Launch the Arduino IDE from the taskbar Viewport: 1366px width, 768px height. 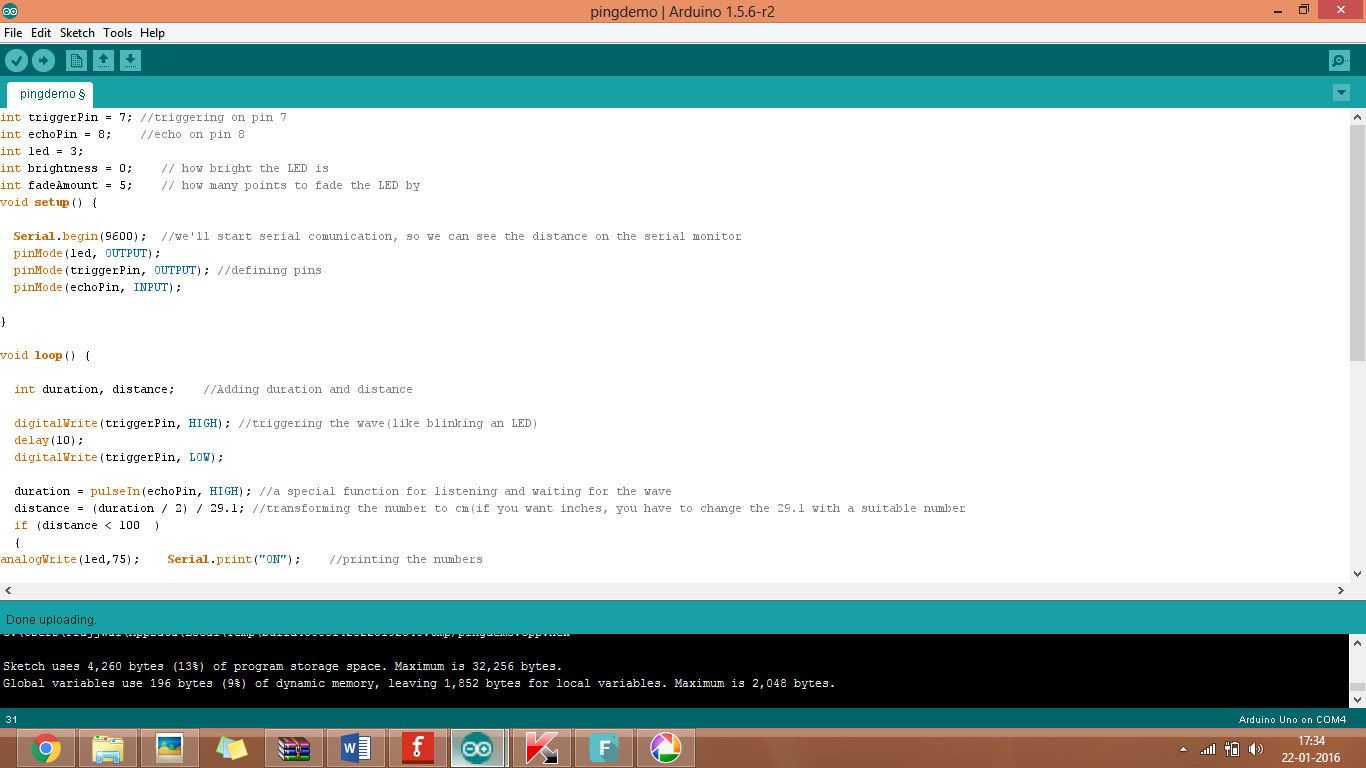(478, 747)
